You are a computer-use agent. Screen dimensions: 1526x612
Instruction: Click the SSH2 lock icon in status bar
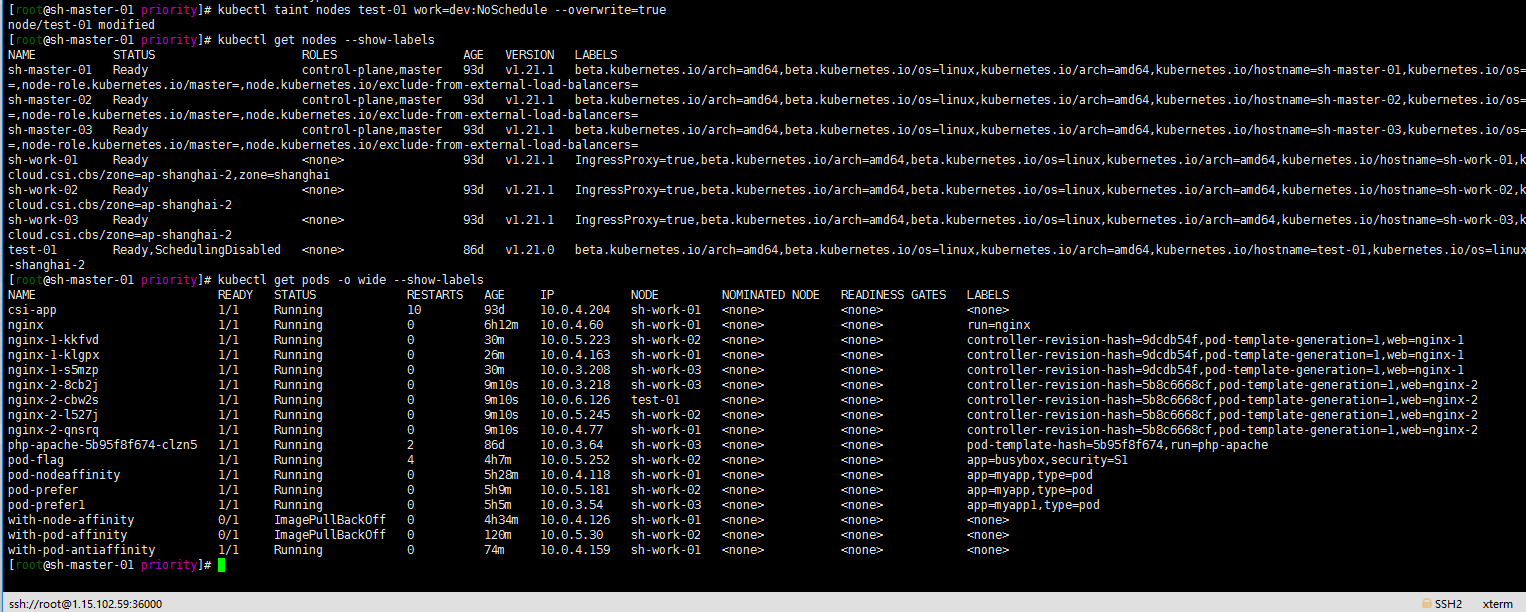click(1428, 604)
